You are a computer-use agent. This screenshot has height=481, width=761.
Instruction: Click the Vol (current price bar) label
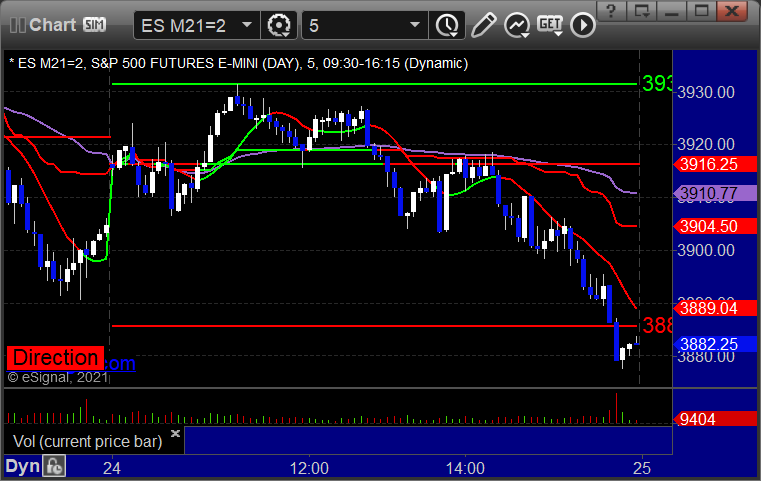click(87, 442)
